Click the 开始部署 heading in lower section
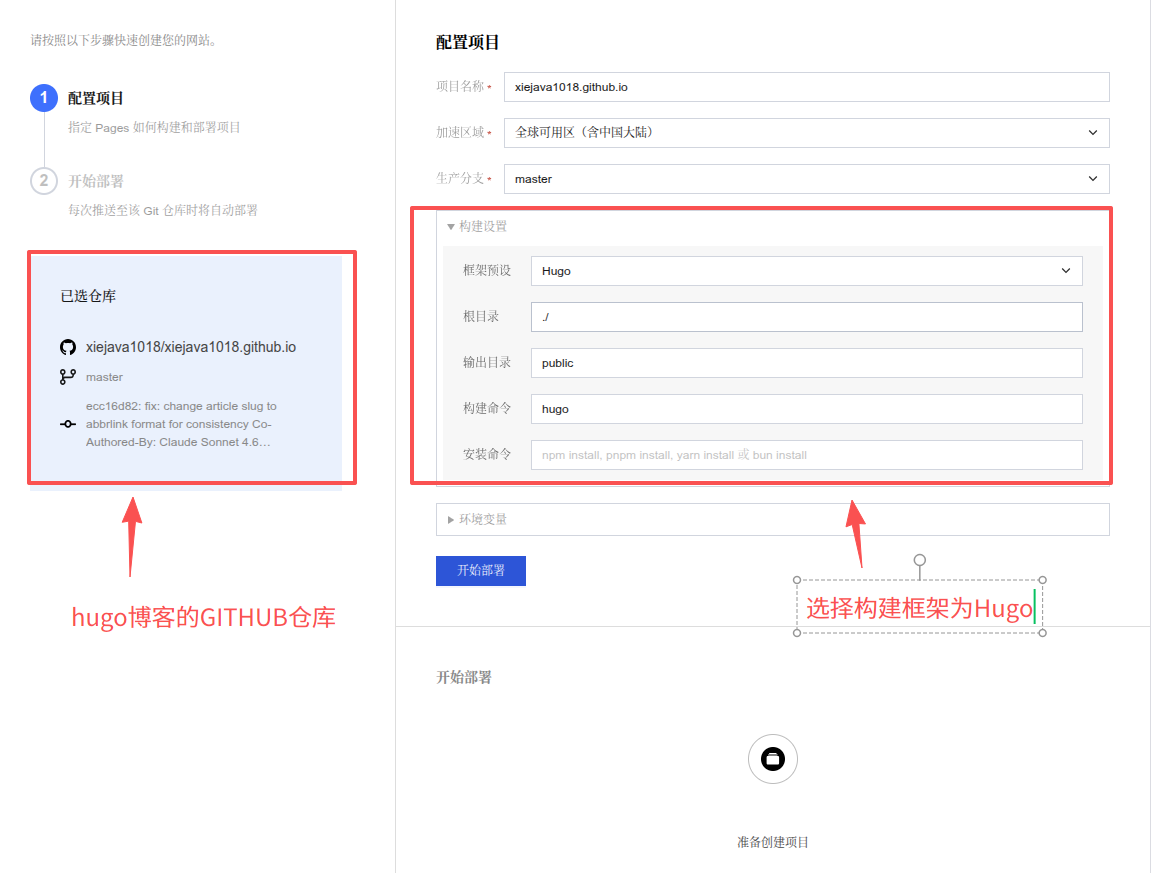The width and height of the screenshot is (1151, 873). [464, 677]
